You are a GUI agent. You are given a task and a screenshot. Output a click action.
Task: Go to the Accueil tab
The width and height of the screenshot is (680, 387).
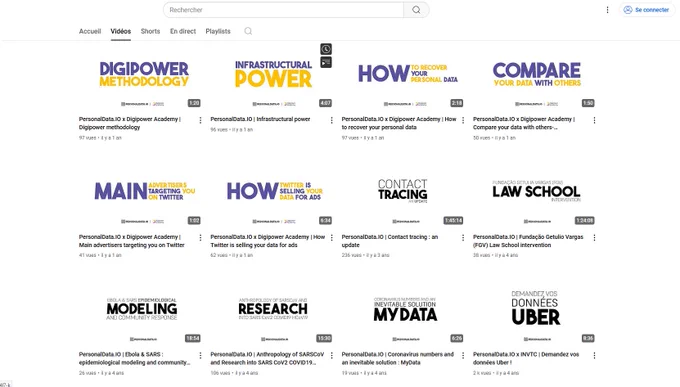coord(90,31)
